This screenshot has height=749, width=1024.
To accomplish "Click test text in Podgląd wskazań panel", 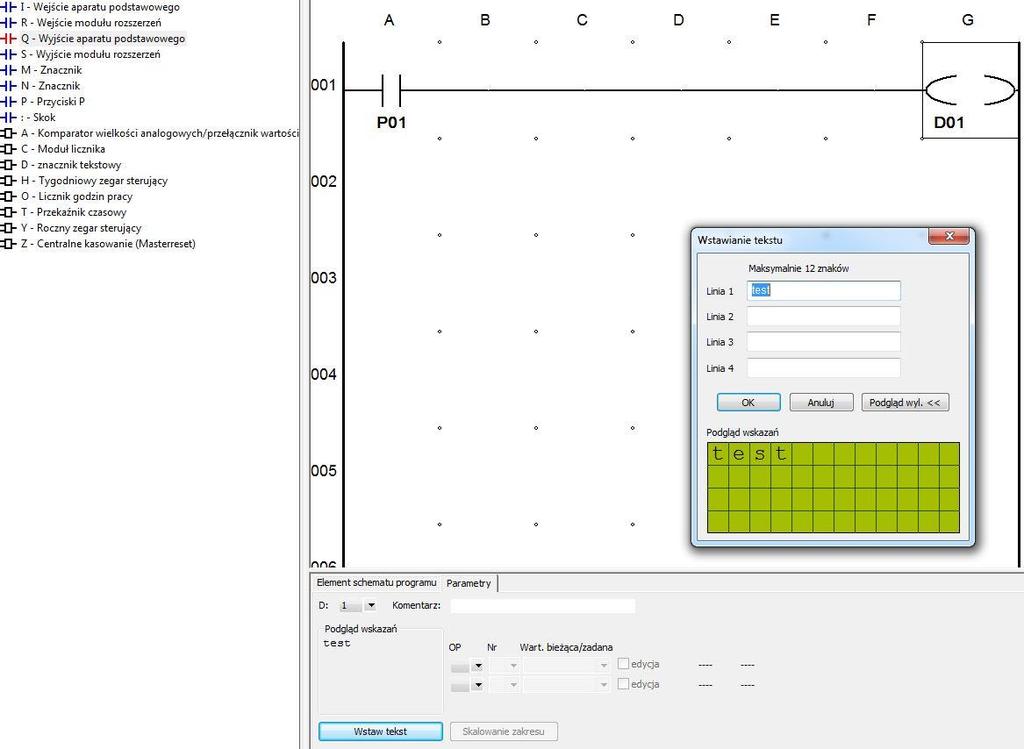I will click(337, 643).
